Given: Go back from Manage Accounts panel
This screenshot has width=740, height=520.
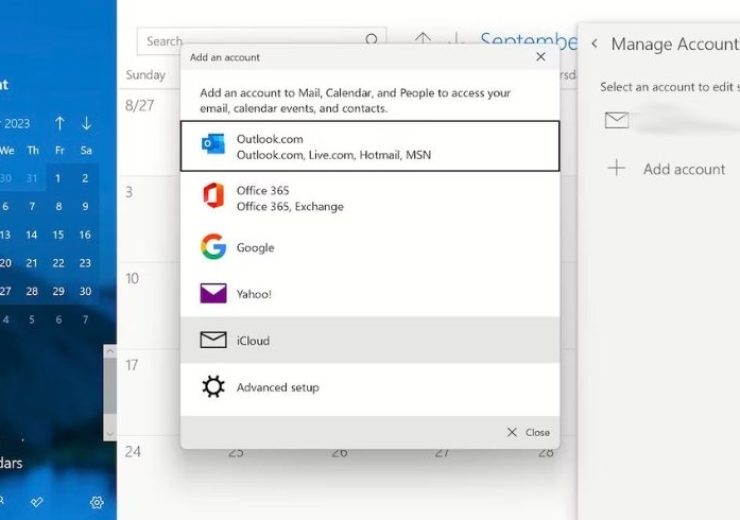Looking at the screenshot, I should [595, 44].
